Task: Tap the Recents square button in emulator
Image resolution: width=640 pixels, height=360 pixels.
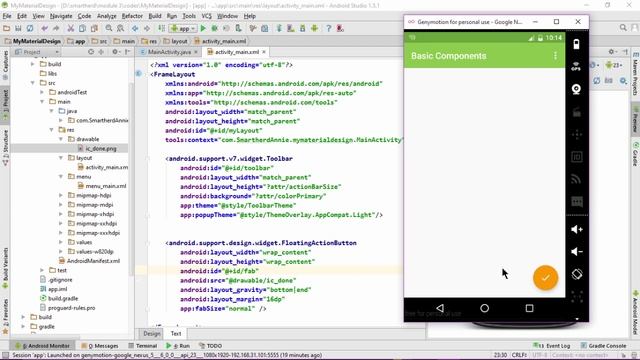Action: (529, 308)
